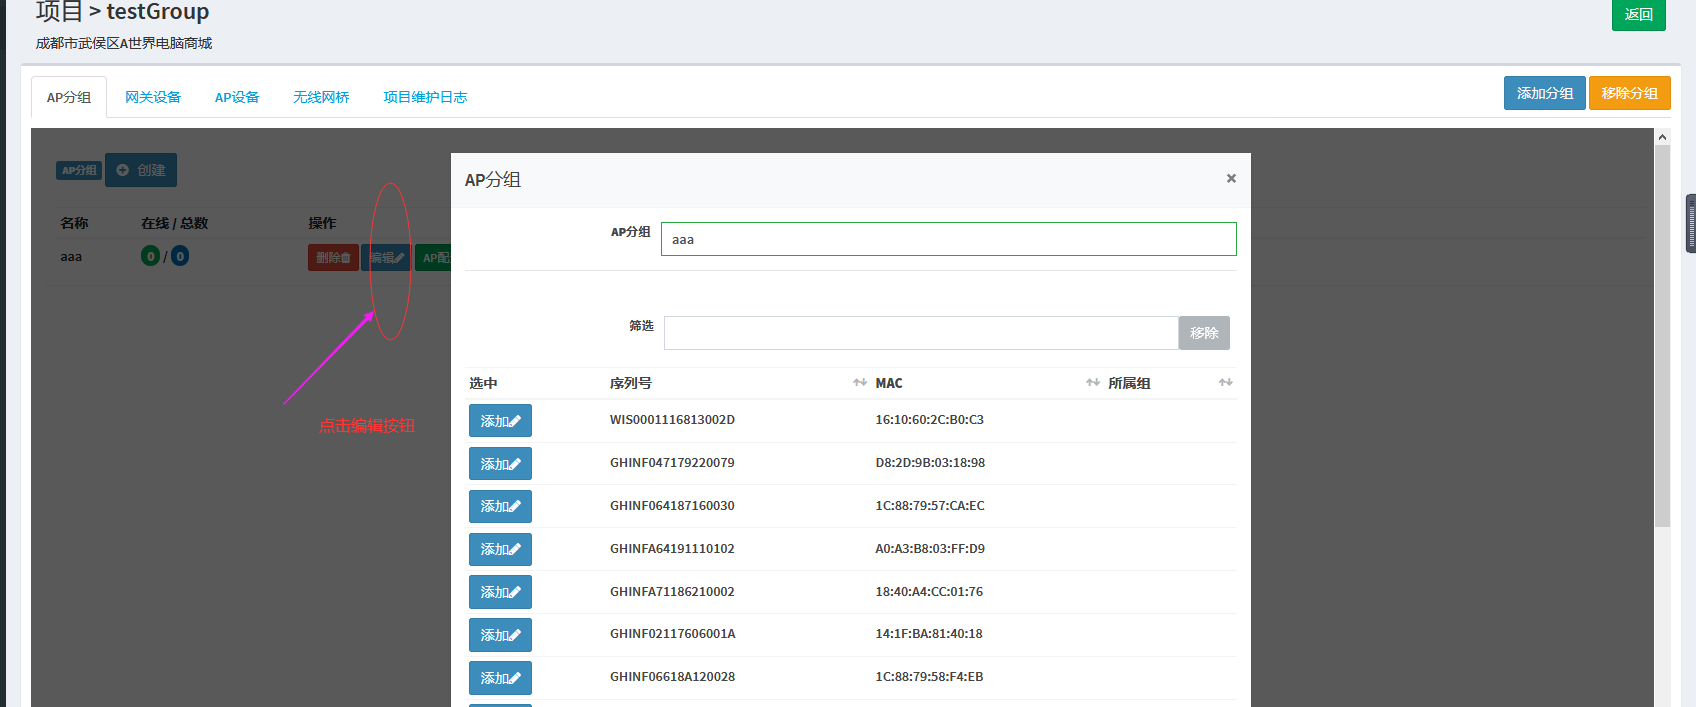Click the add button for WIS0001116813002D
This screenshot has height=707, width=1696.
500,421
